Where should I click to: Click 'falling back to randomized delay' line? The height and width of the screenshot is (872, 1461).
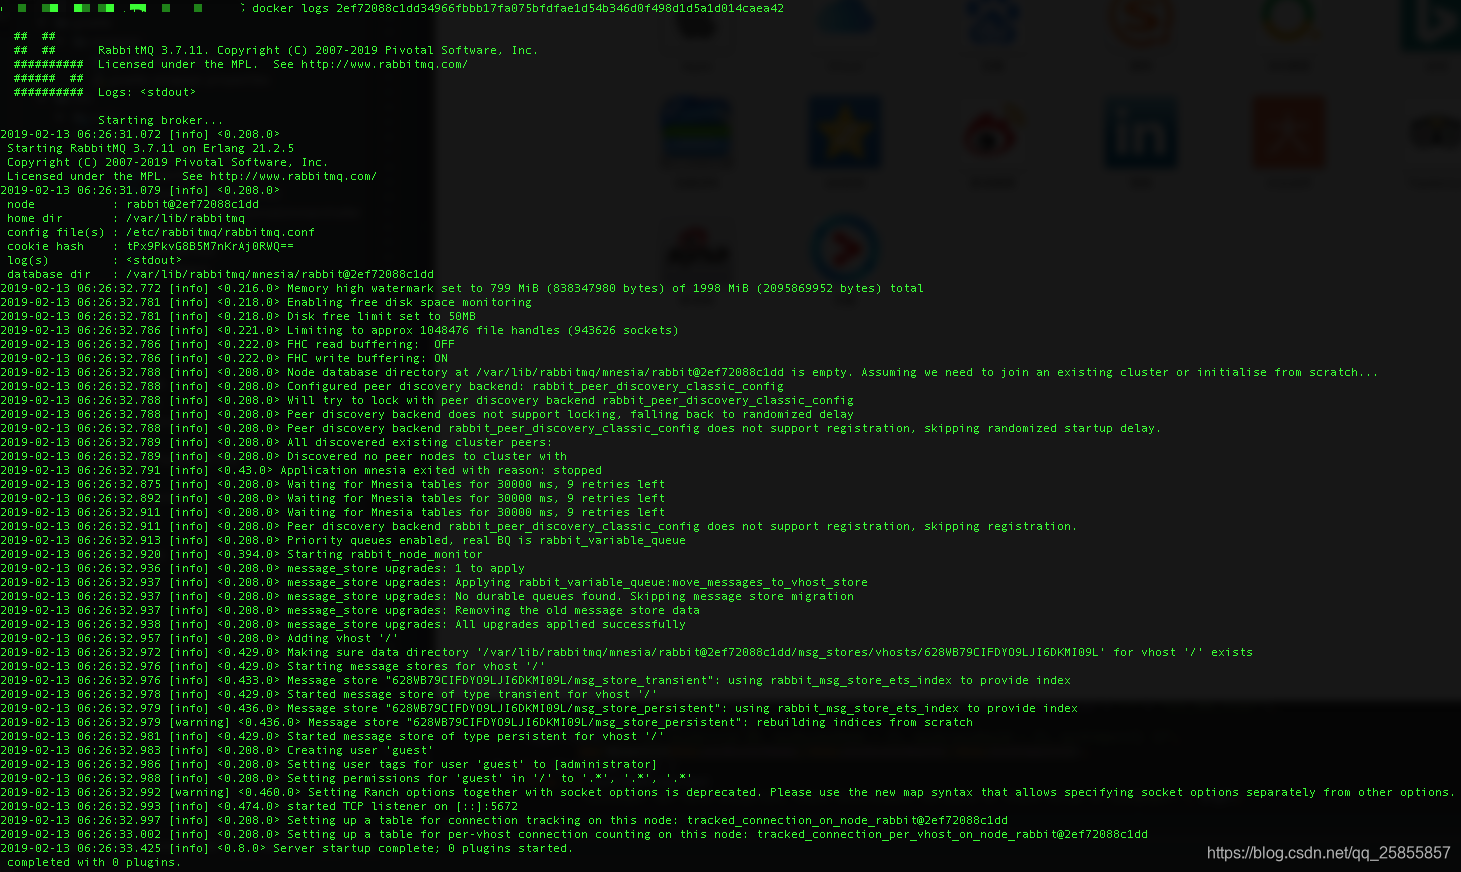pyautogui.click(x=427, y=414)
